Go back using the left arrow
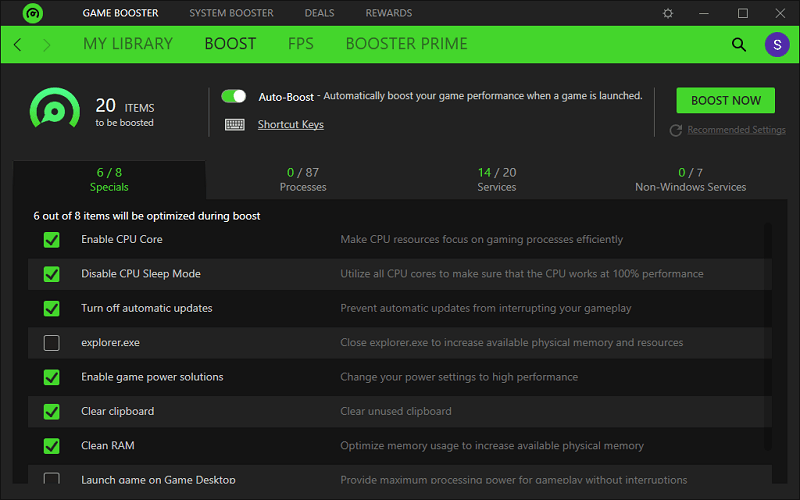 click(18, 45)
